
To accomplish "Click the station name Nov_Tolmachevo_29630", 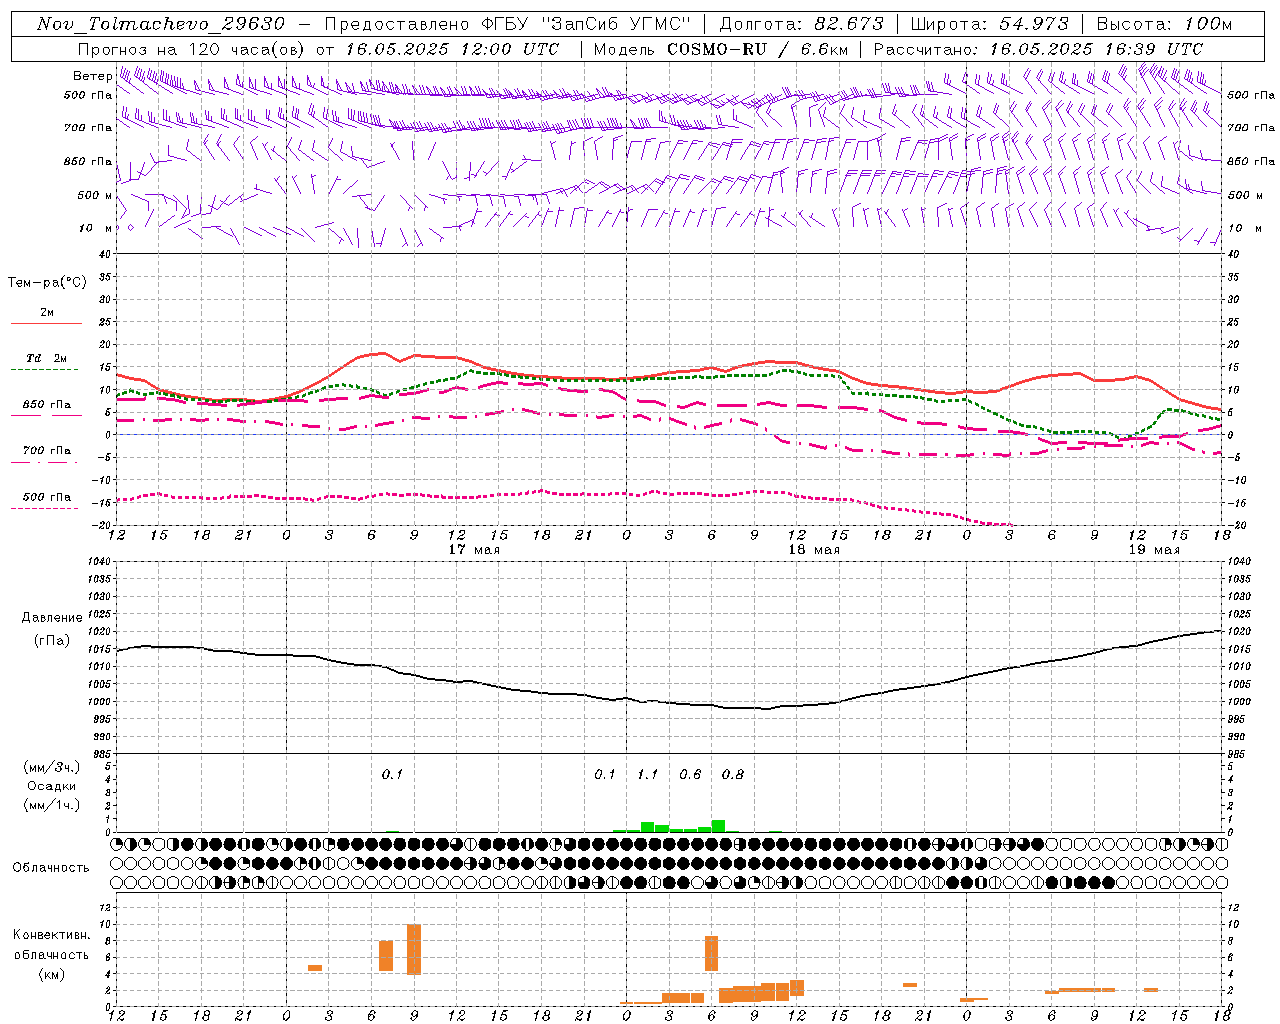I will click(161, 24).
